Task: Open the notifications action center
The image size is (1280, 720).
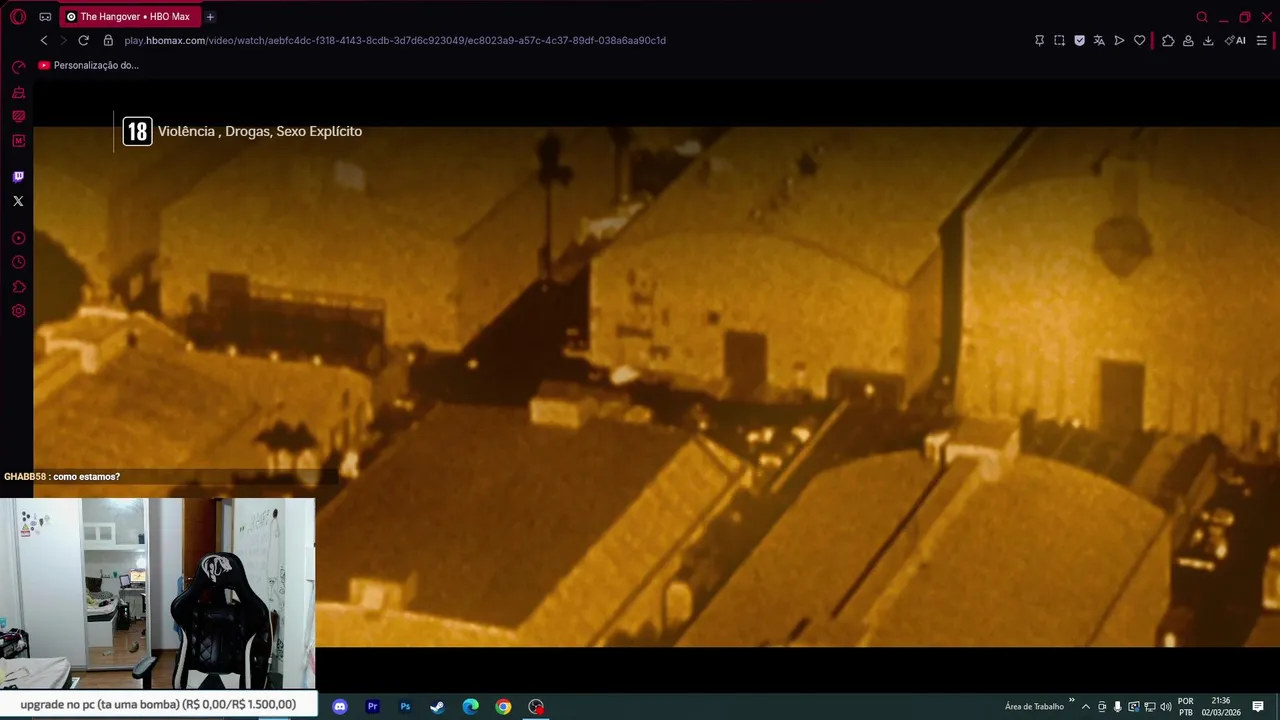Action: 1258,707
